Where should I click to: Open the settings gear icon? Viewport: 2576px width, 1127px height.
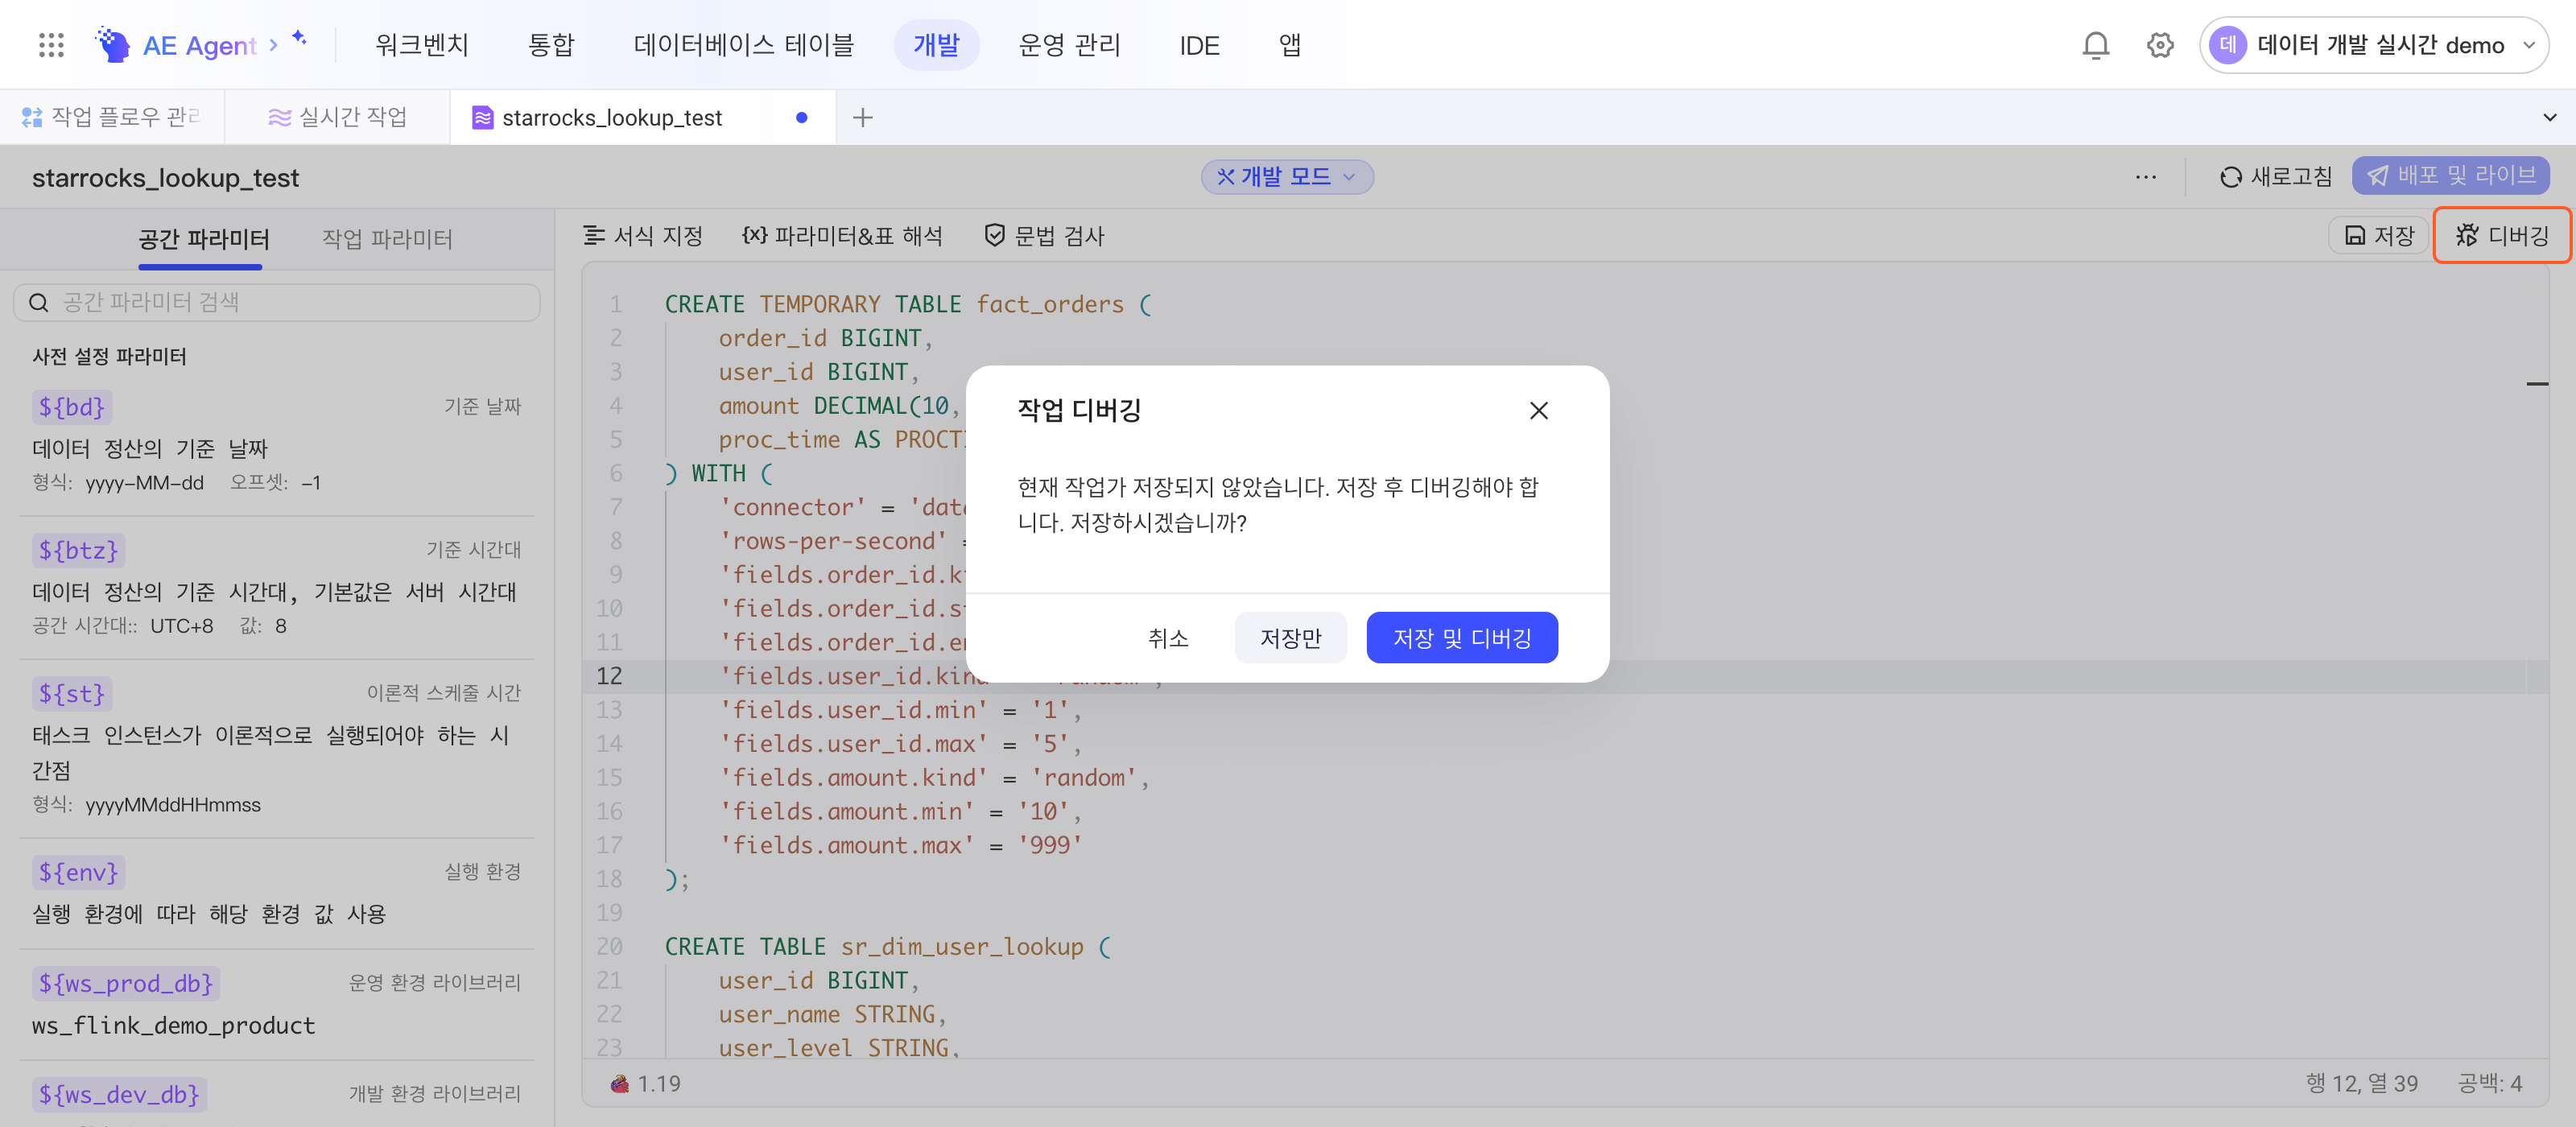click(x=2160, y=45)
